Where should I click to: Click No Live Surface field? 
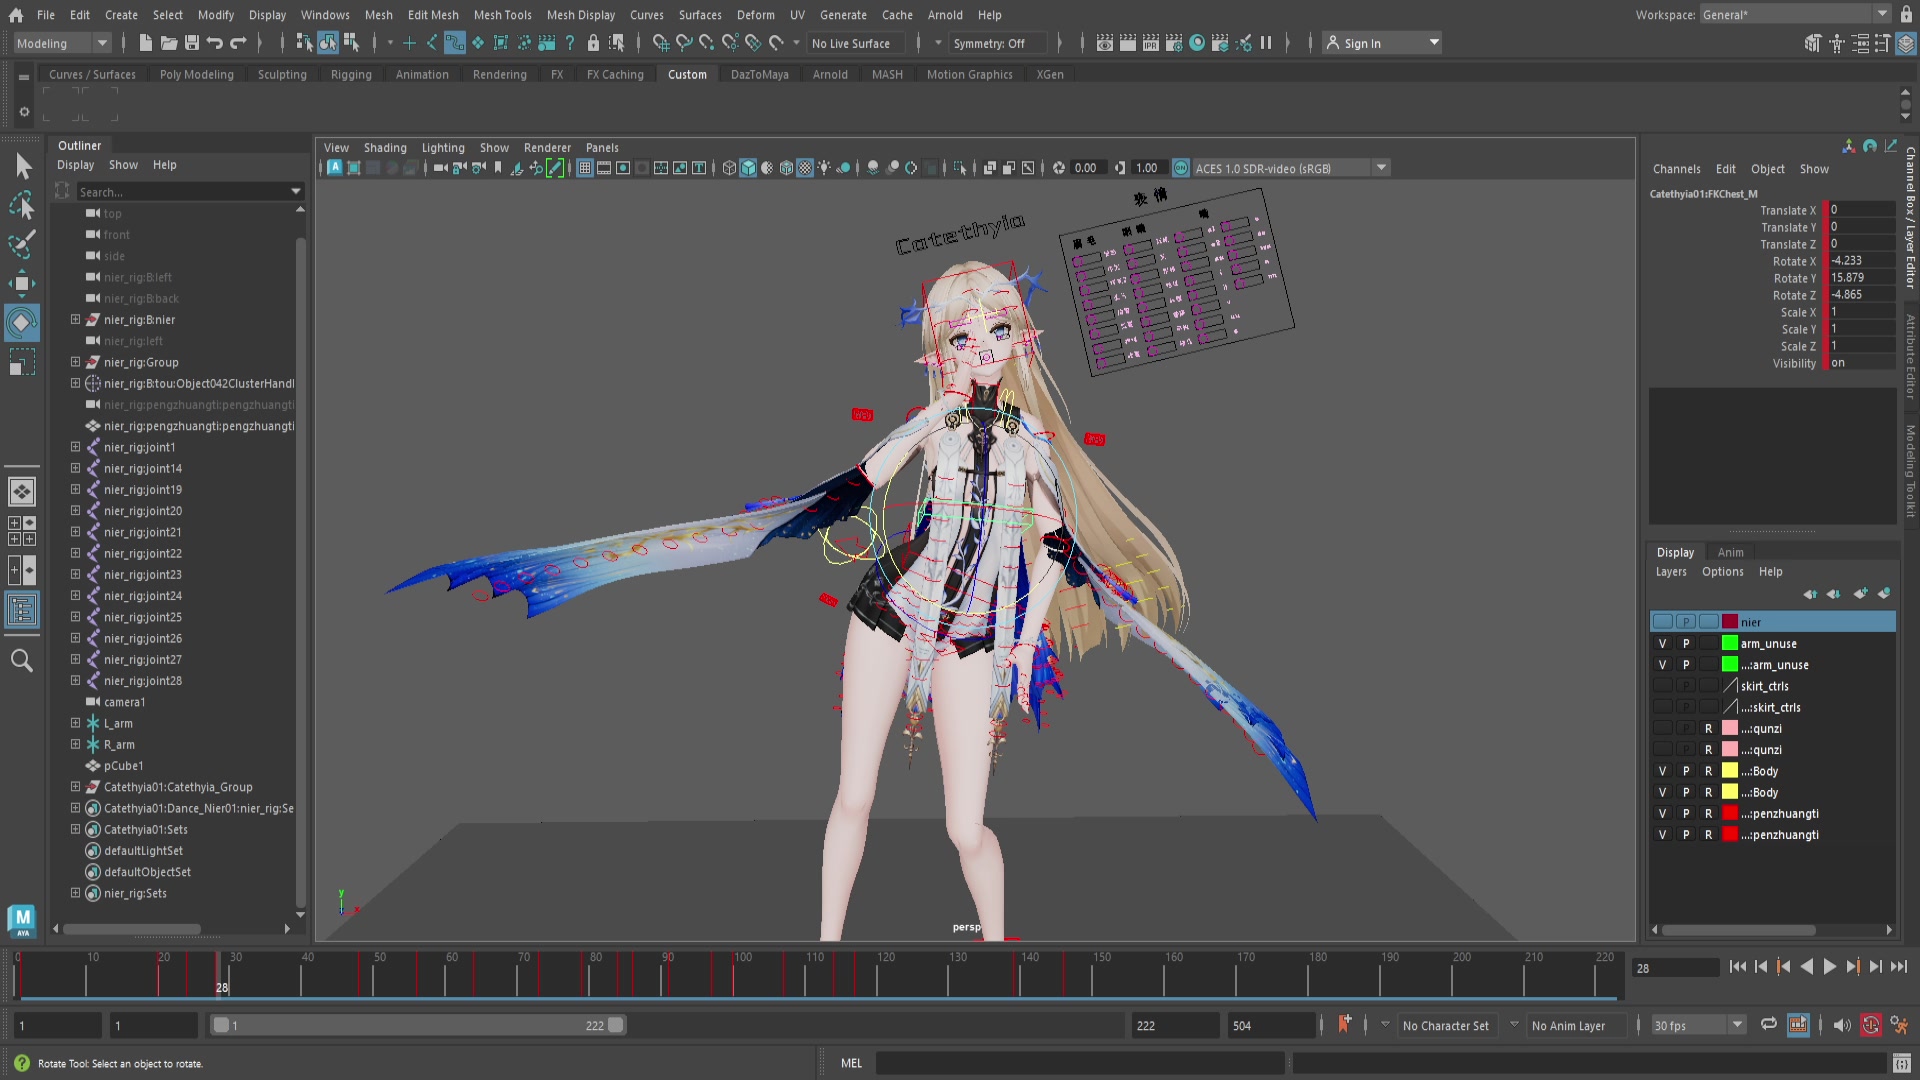pyautogui.click(x=856, y=43)
